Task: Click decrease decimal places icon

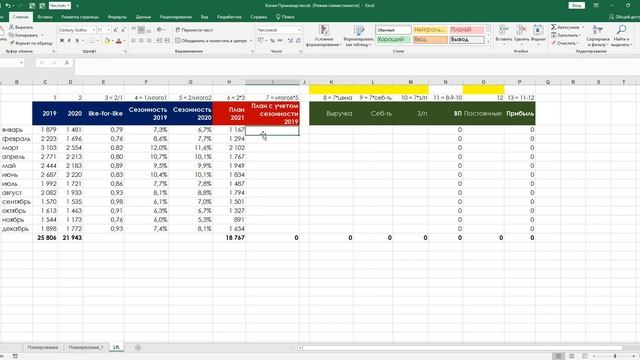Action: tap(298, 41)
